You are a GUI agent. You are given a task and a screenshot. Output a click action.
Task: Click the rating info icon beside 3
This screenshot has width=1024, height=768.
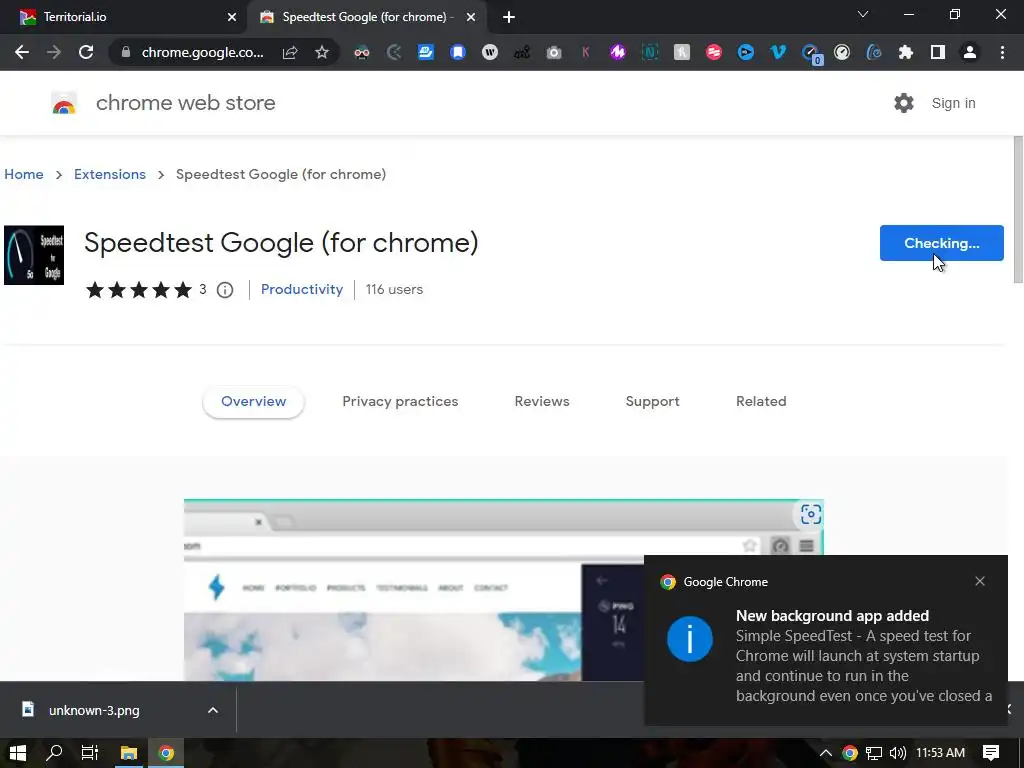pyautogui.click(x=225, y=290)
